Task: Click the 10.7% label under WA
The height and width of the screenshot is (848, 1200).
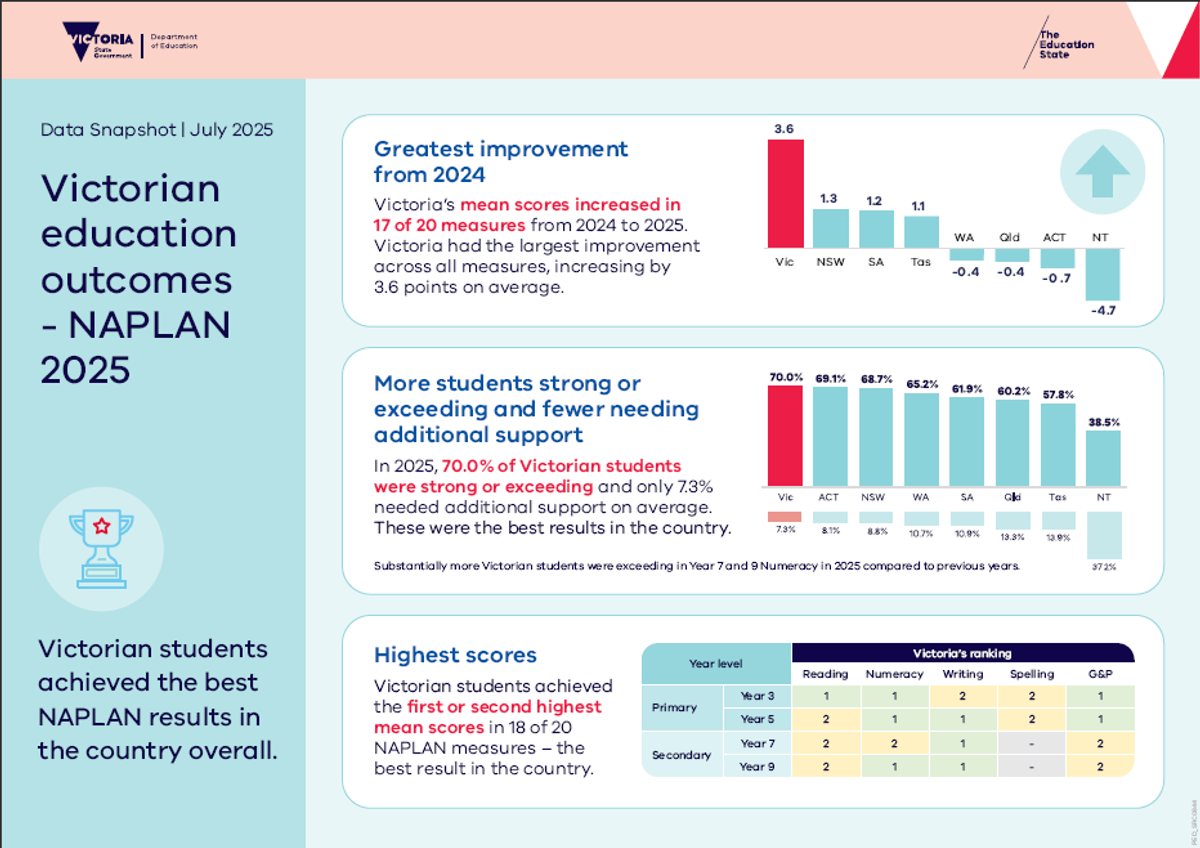Action: [922, 534]
